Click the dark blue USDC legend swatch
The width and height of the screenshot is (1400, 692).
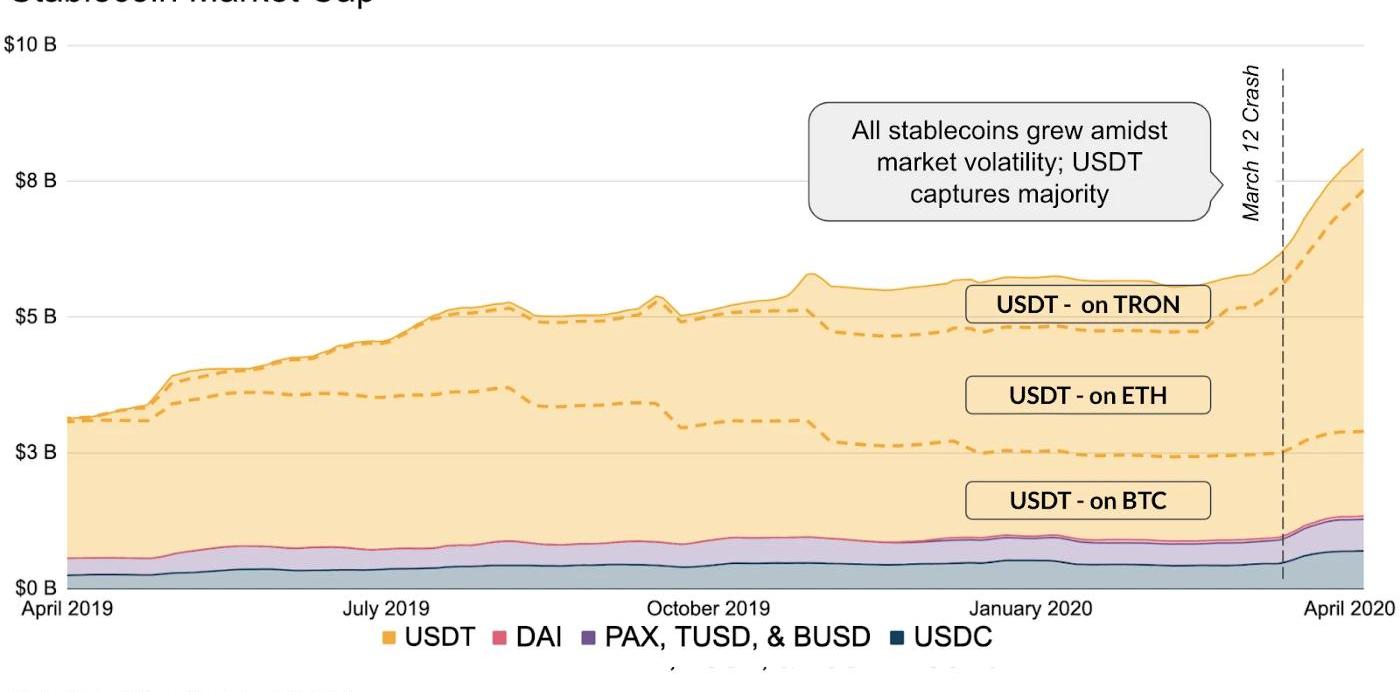pyautogui.click(x=897, y=638)
